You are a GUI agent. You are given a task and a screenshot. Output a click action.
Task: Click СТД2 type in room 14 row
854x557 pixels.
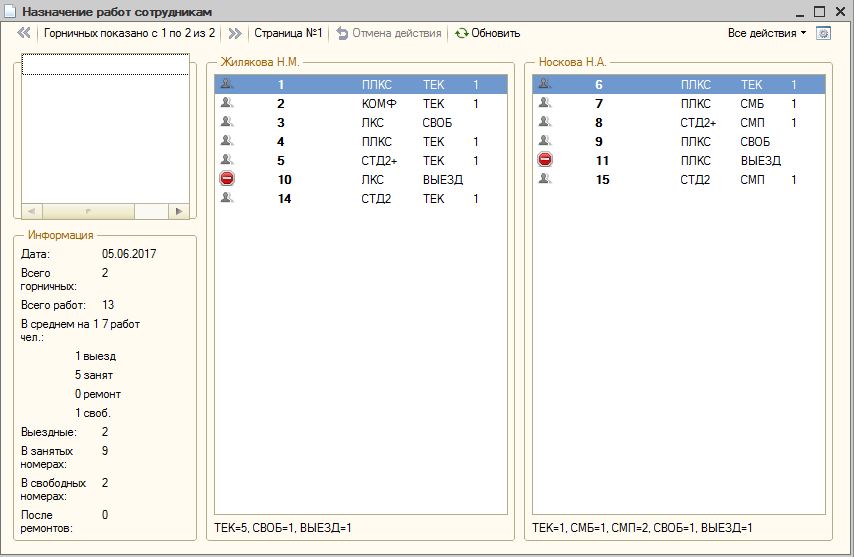point(376,199)
